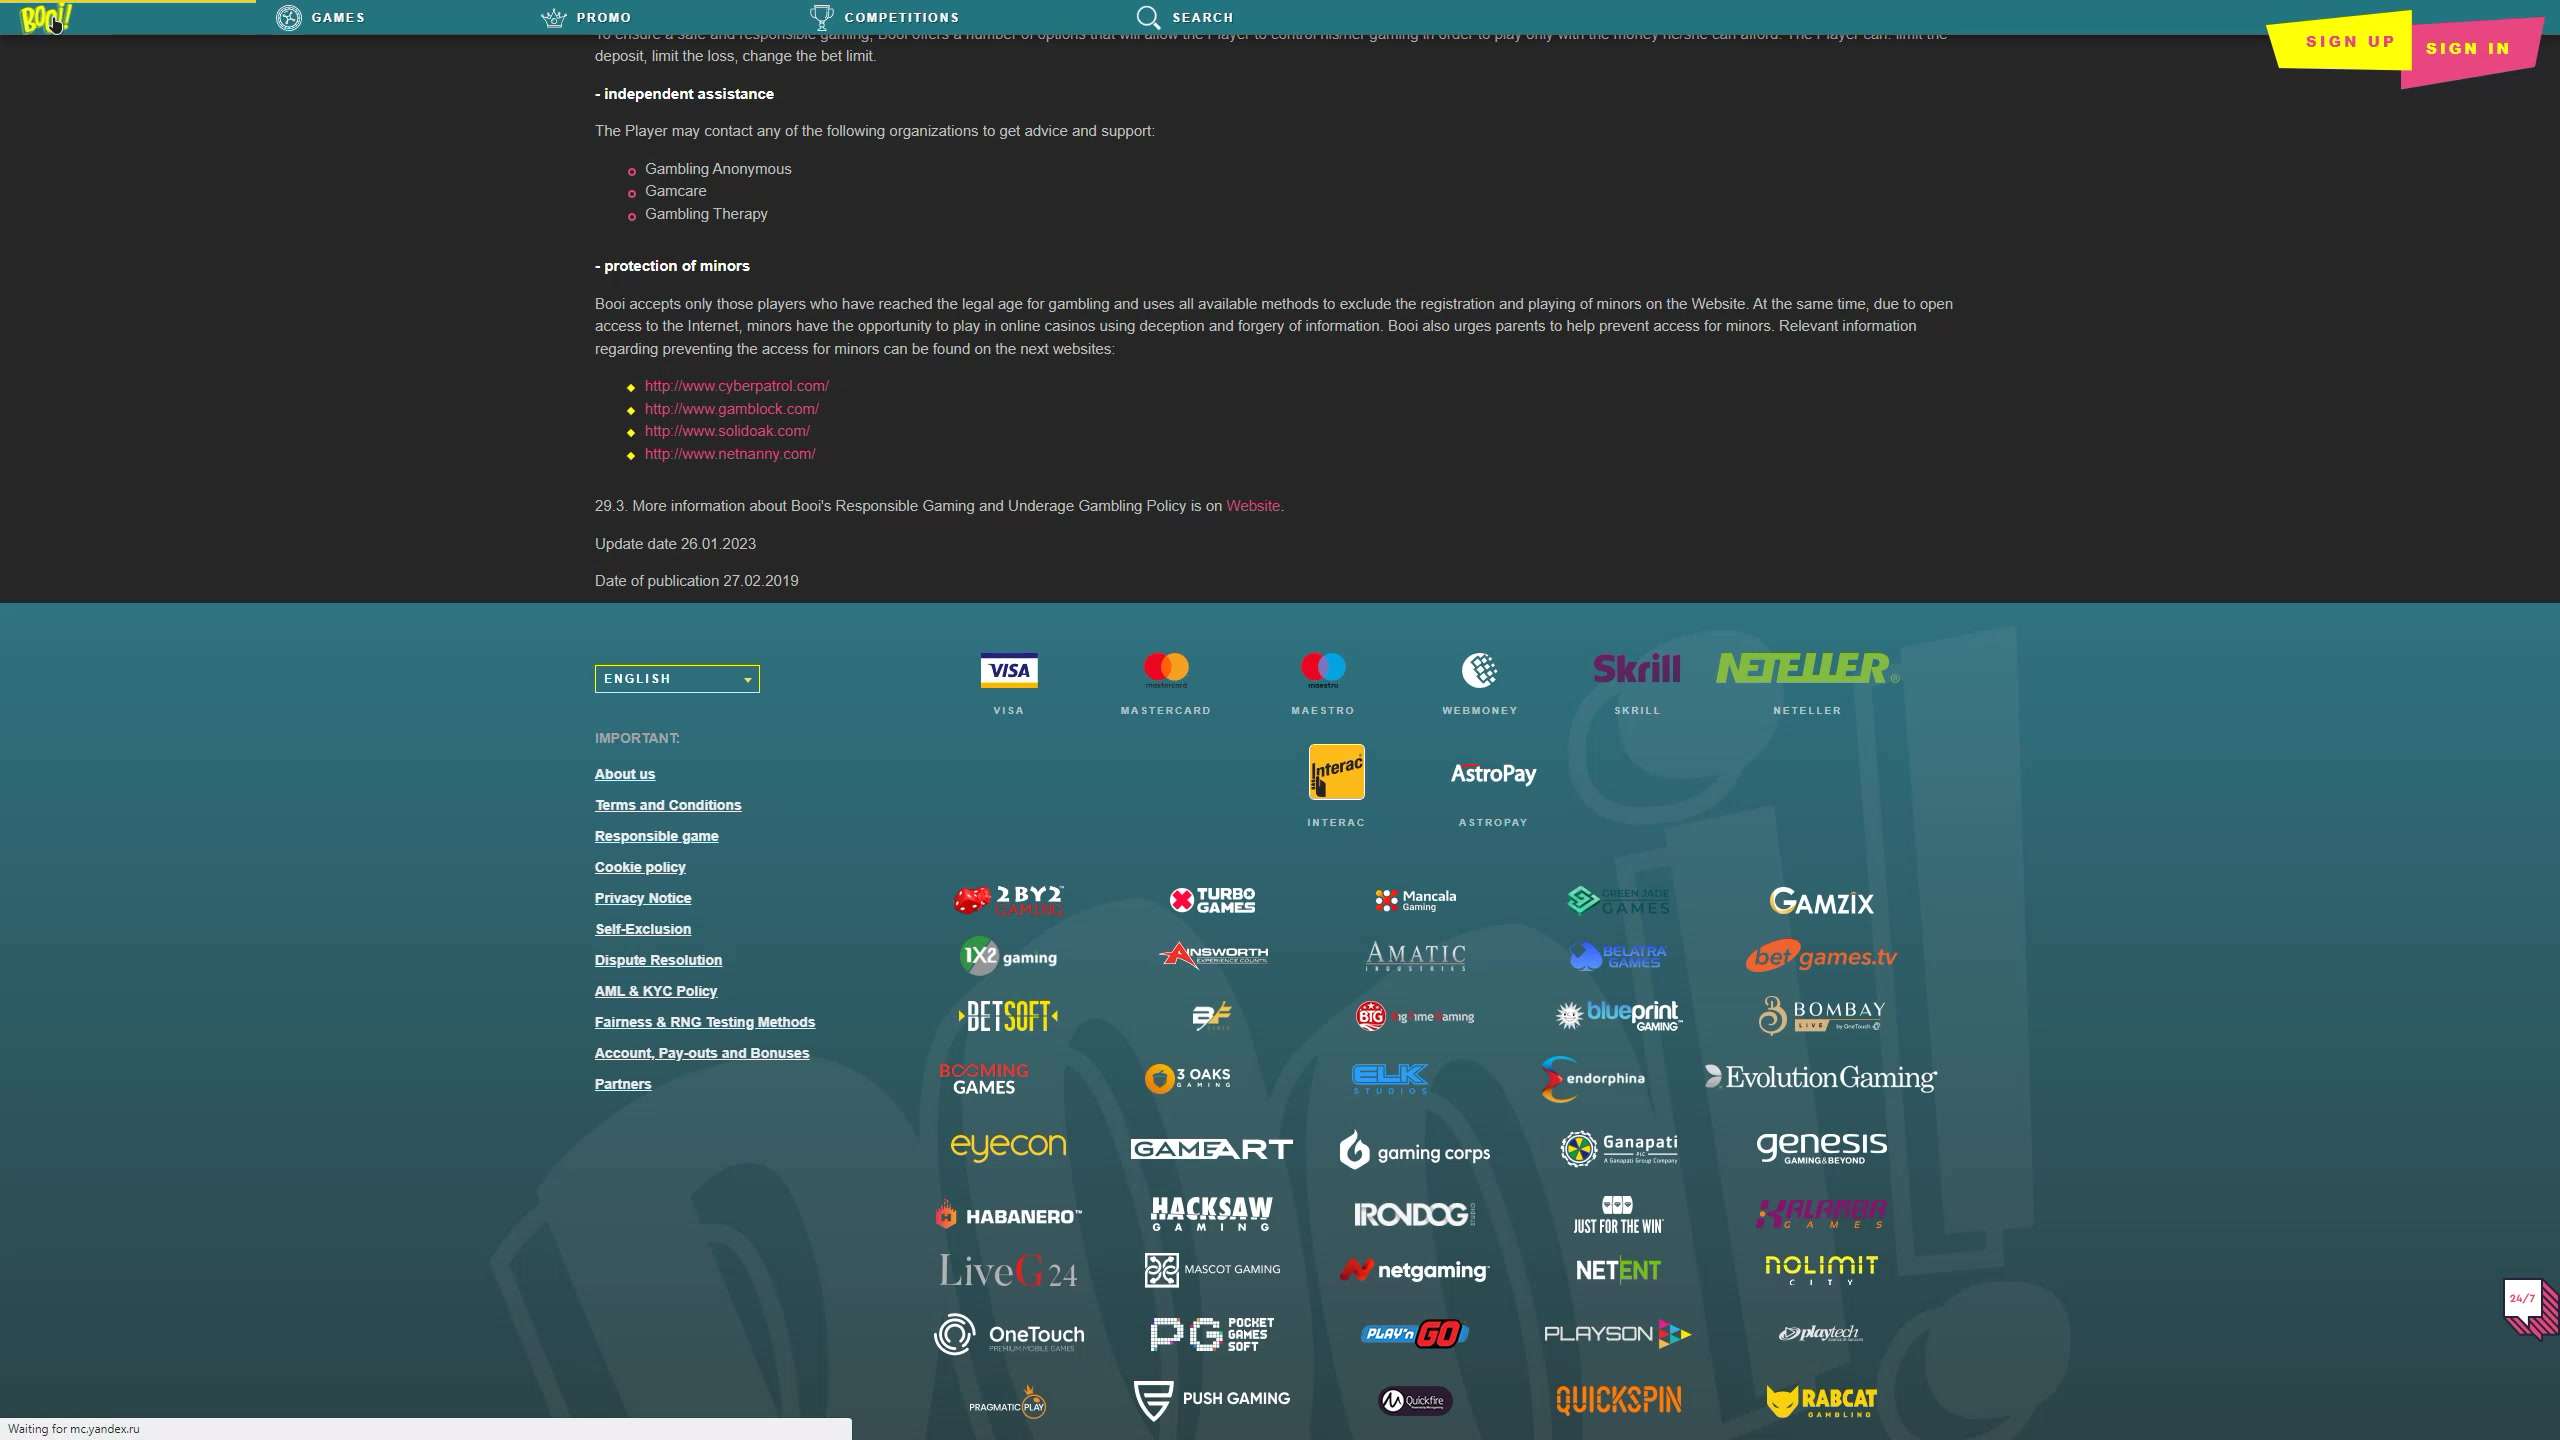2560x1440 pixels.
Task: Click the AstroPay payment logo
Action: click(x=1493, y=774)
